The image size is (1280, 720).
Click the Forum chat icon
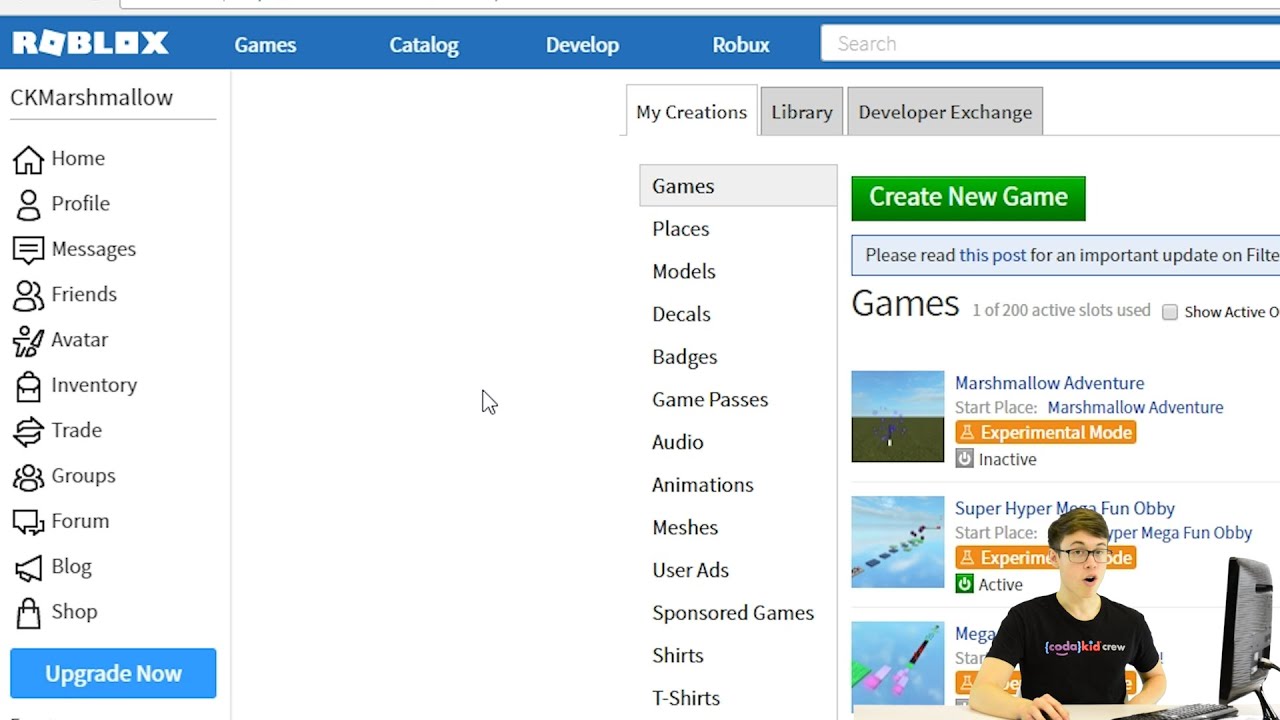pos(28,521)
